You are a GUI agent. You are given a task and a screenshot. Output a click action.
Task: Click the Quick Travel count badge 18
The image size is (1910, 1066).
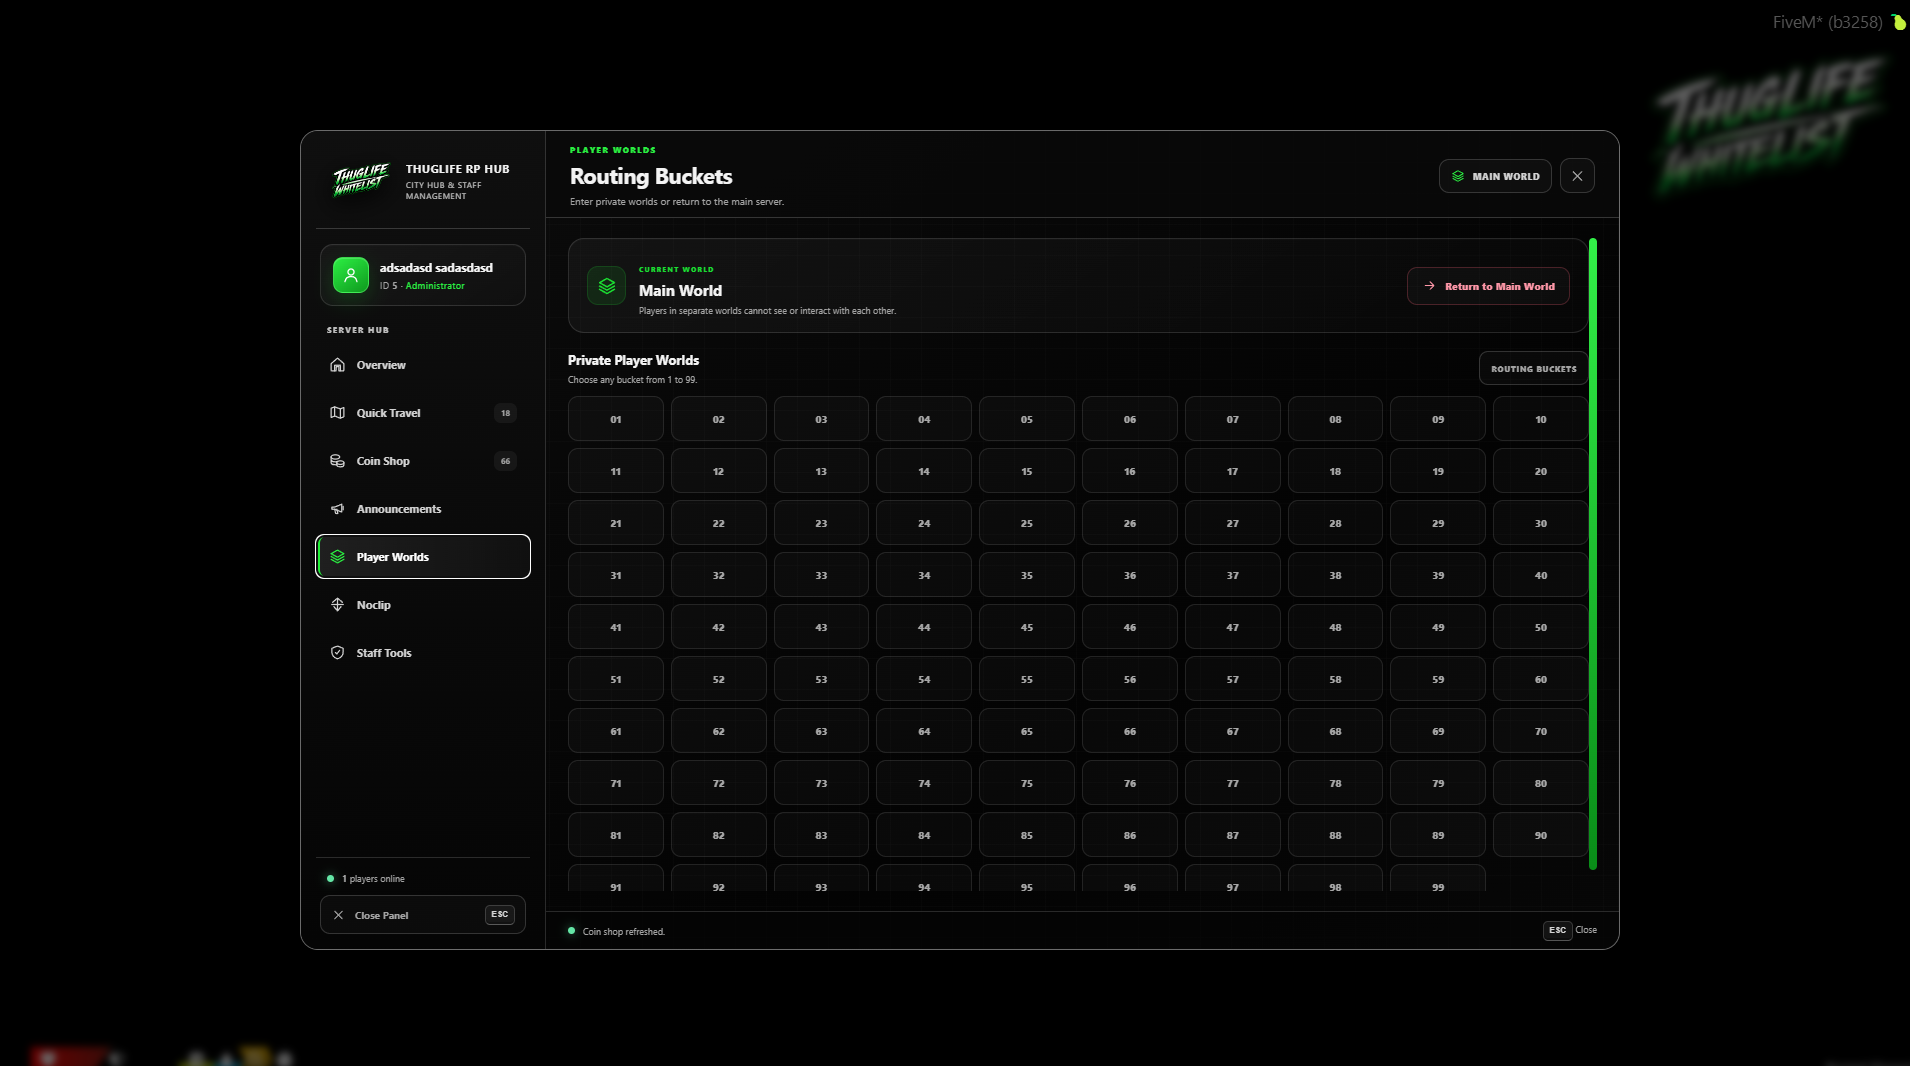pyautogui.click(x=506, y=413)
